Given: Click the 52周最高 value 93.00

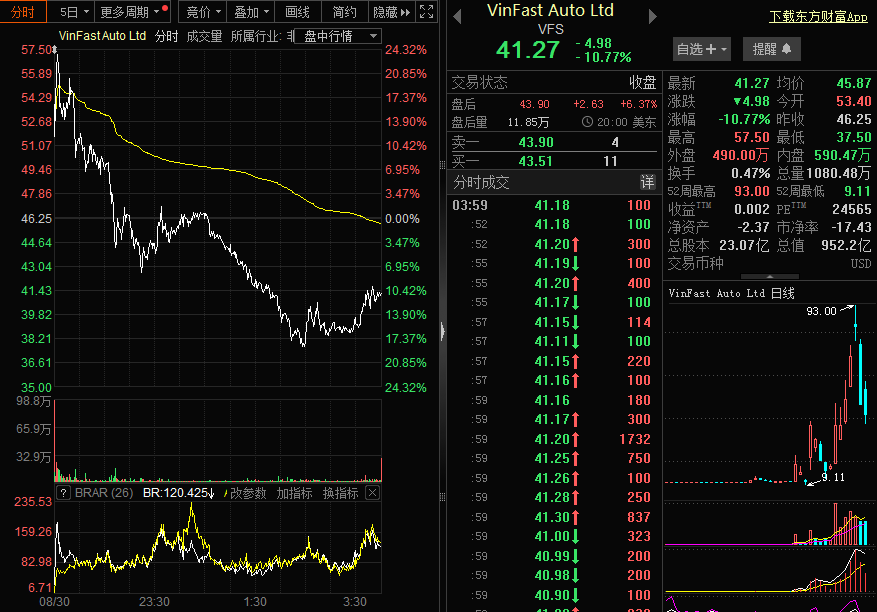Looking at the screenshot, I should [752, 191].
